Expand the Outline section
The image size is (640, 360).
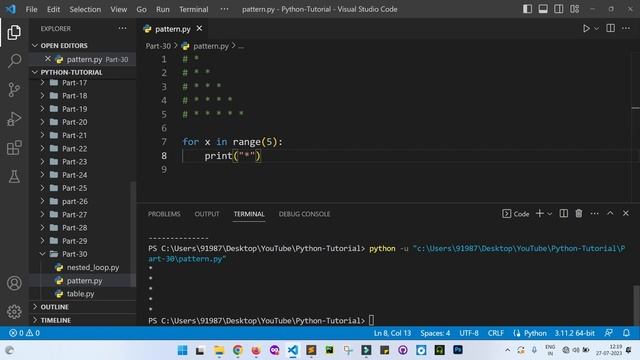coord(54,307)
